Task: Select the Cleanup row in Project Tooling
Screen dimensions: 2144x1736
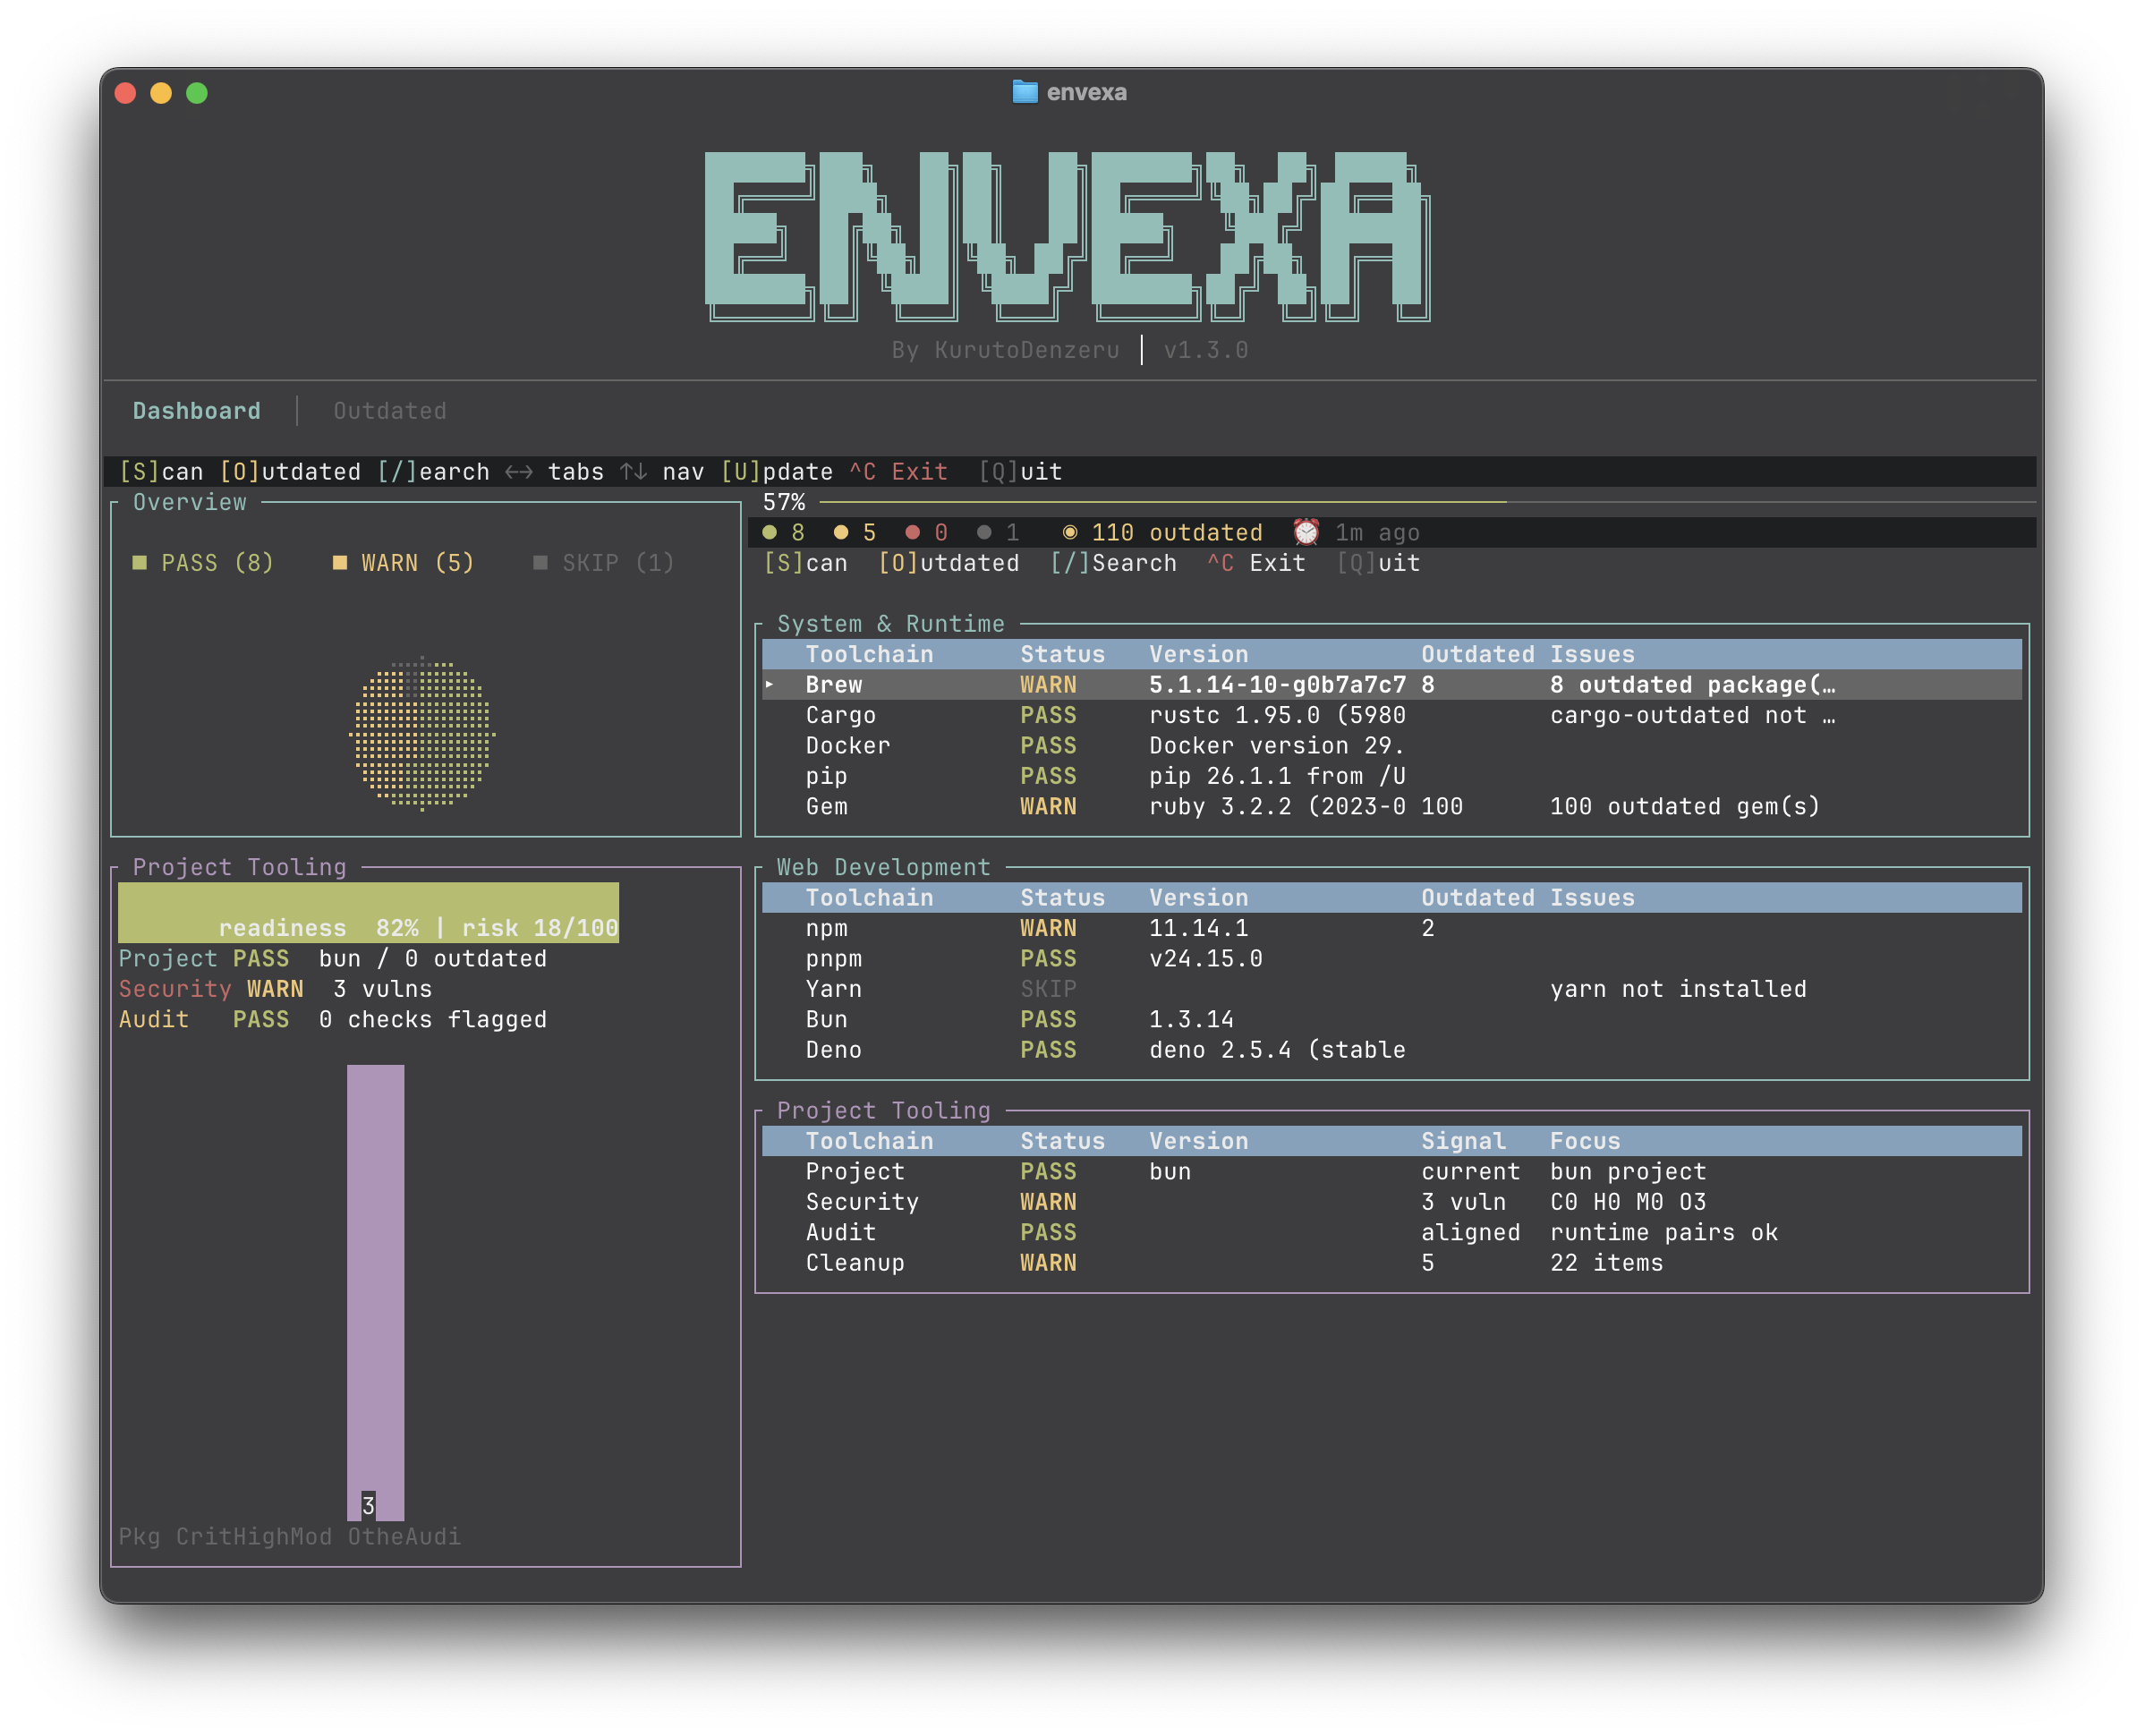Action: [x=1392, y=1263]
